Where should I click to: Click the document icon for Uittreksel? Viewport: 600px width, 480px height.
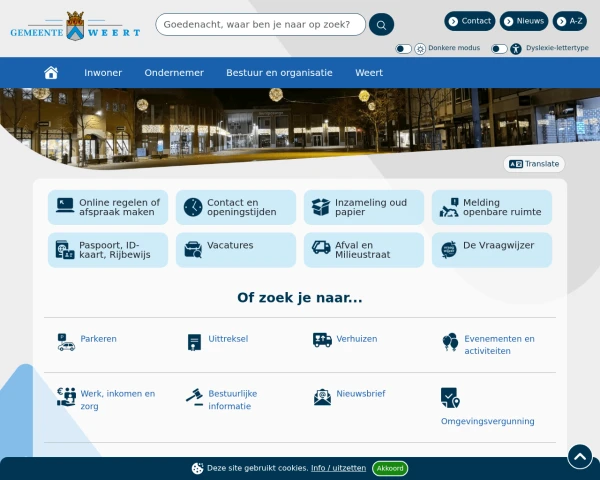click(x=194, y=342)
